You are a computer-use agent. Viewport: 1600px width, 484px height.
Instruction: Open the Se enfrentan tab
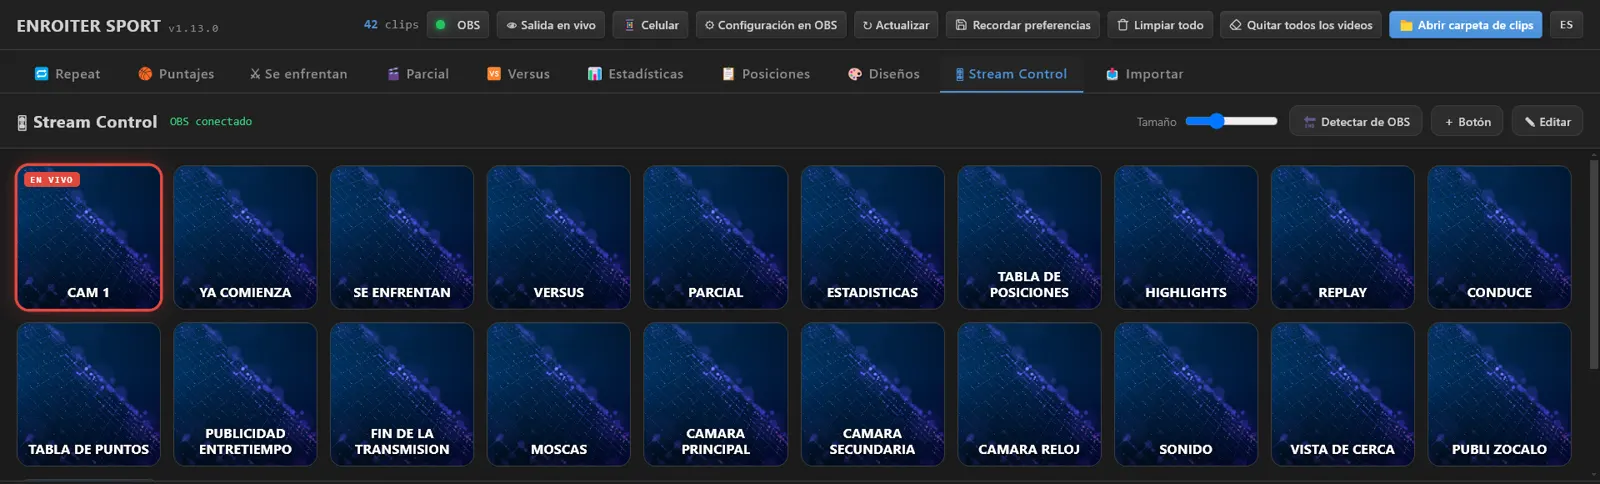299,74
